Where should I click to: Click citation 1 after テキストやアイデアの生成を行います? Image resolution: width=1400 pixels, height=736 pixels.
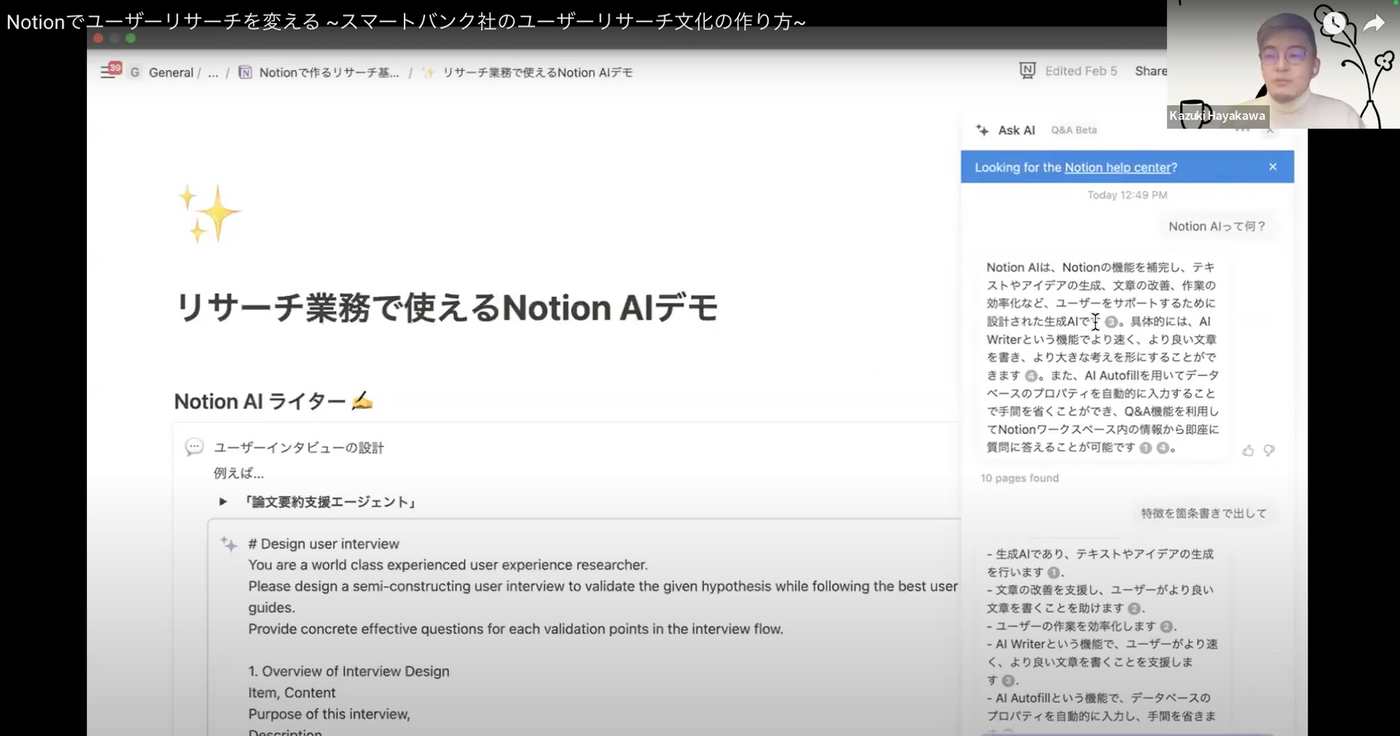[1053, 572]
